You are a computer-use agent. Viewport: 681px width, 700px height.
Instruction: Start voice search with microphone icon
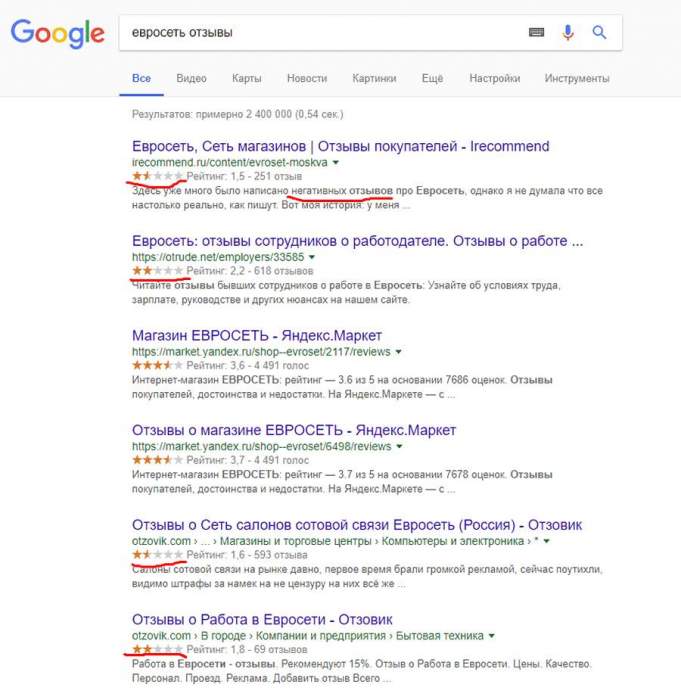click(x=568, y=33)
